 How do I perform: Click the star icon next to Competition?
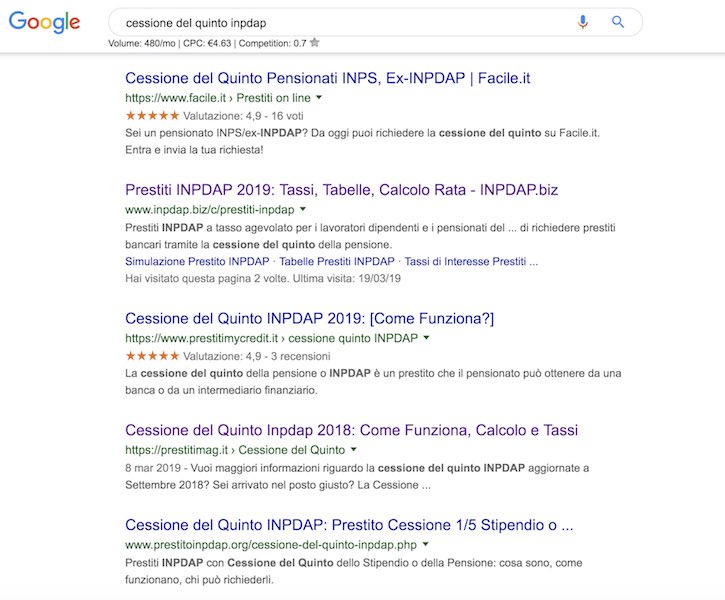click(x=315, y=43)
